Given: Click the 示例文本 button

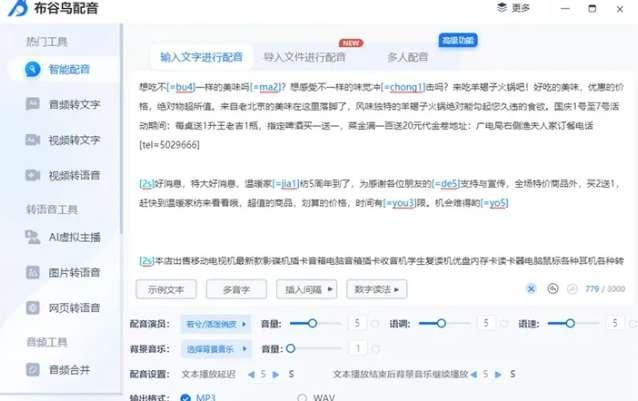Looking at the screenshot, I should point(166,289).
